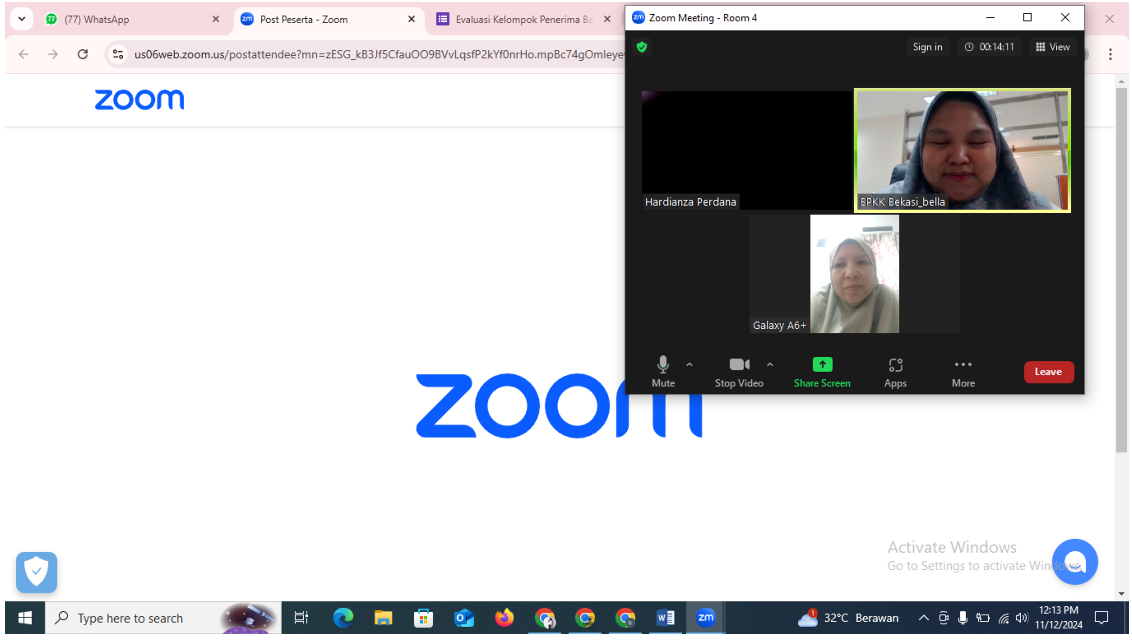Viewport: 1132px width, 644px height.
Task: Open the blue chat bubble widget
Action: click(1074, 562)
